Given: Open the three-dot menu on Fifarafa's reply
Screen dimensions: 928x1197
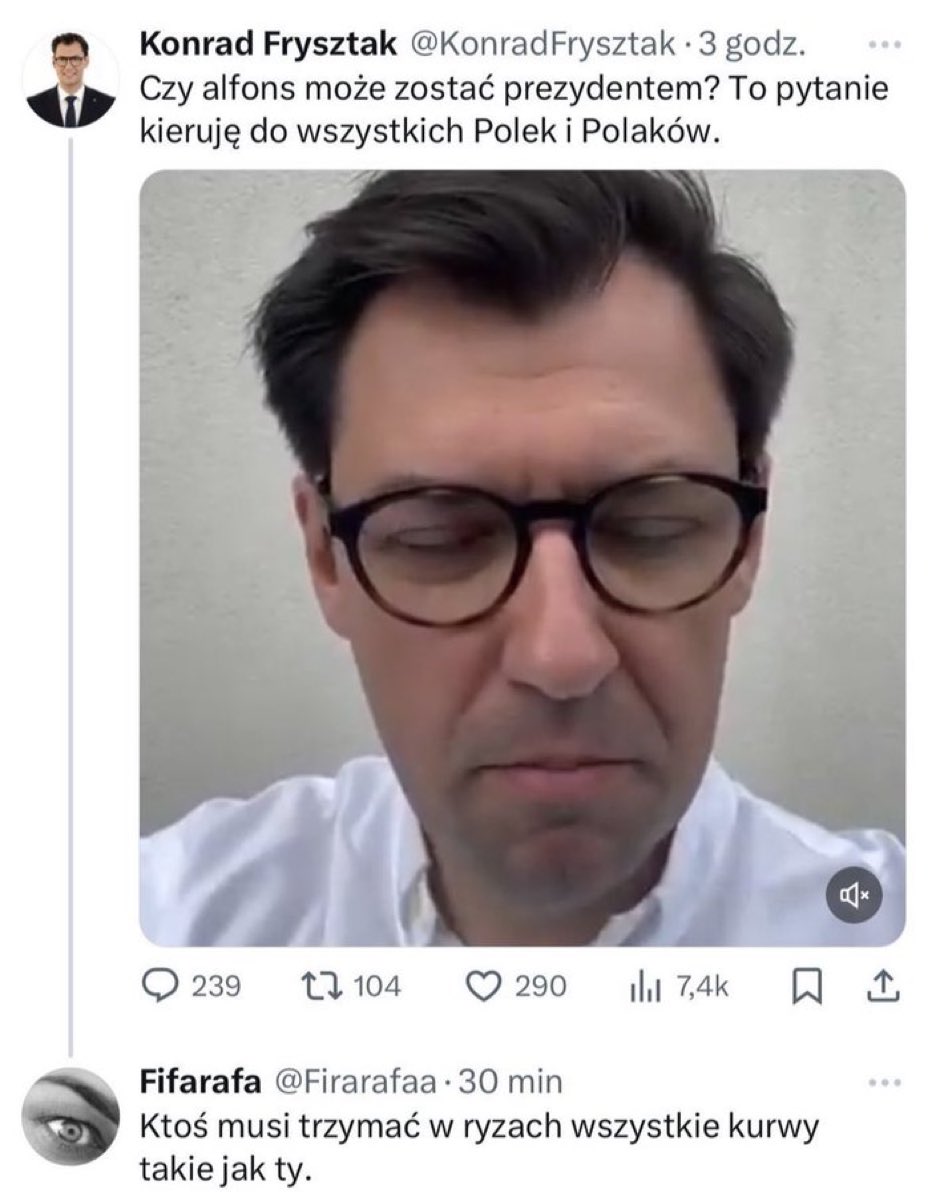Looking at the screenshot, I should pos(885,1082).
